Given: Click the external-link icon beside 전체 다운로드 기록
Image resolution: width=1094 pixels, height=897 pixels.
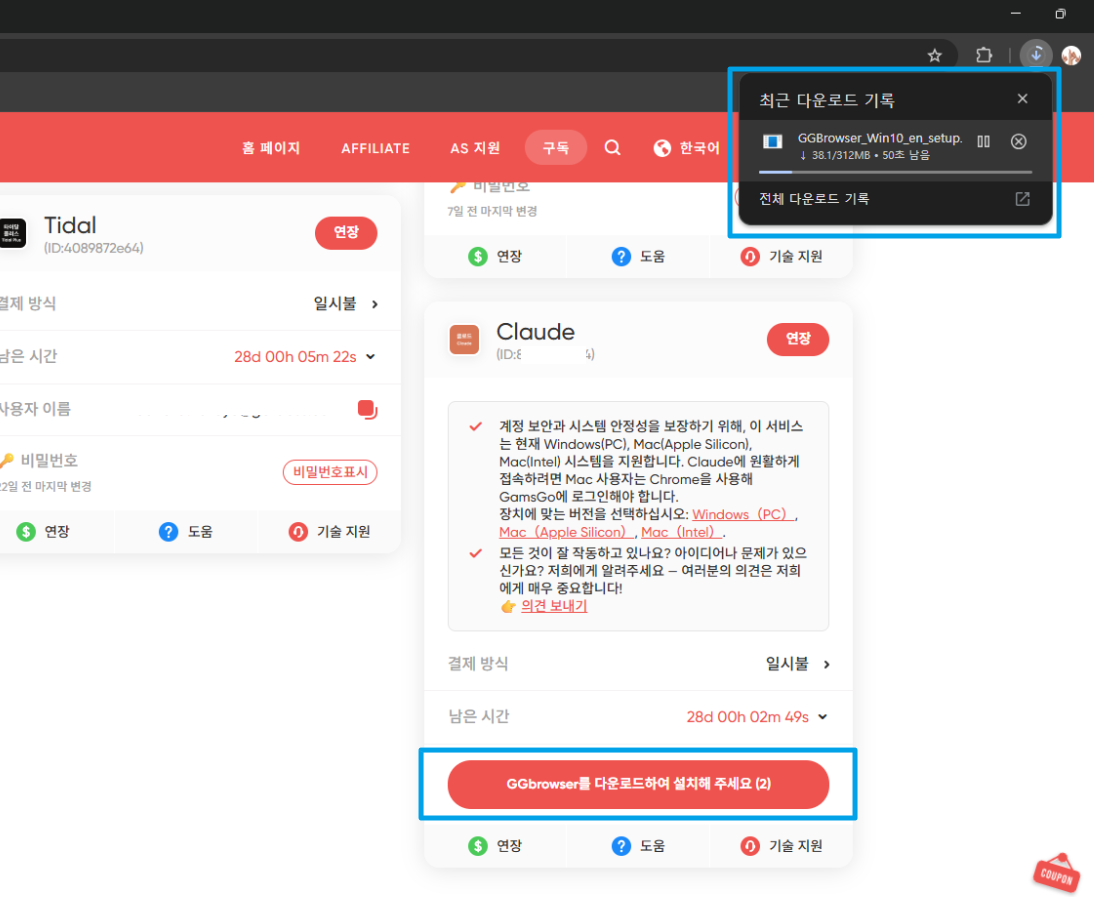Looking at the screenshot, I should [1022, 199].
